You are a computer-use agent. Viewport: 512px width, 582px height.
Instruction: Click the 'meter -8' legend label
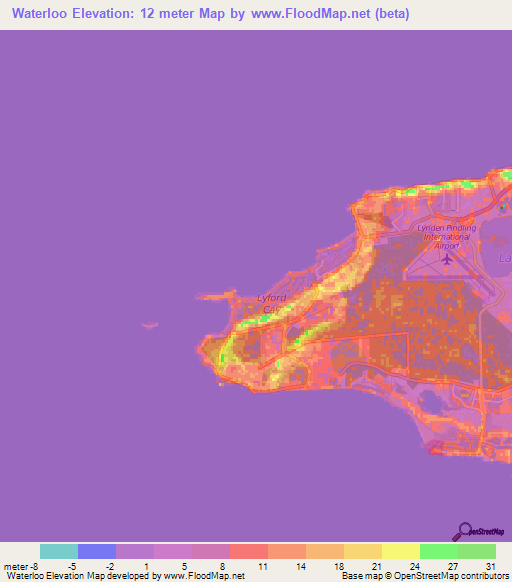point(21,567)
